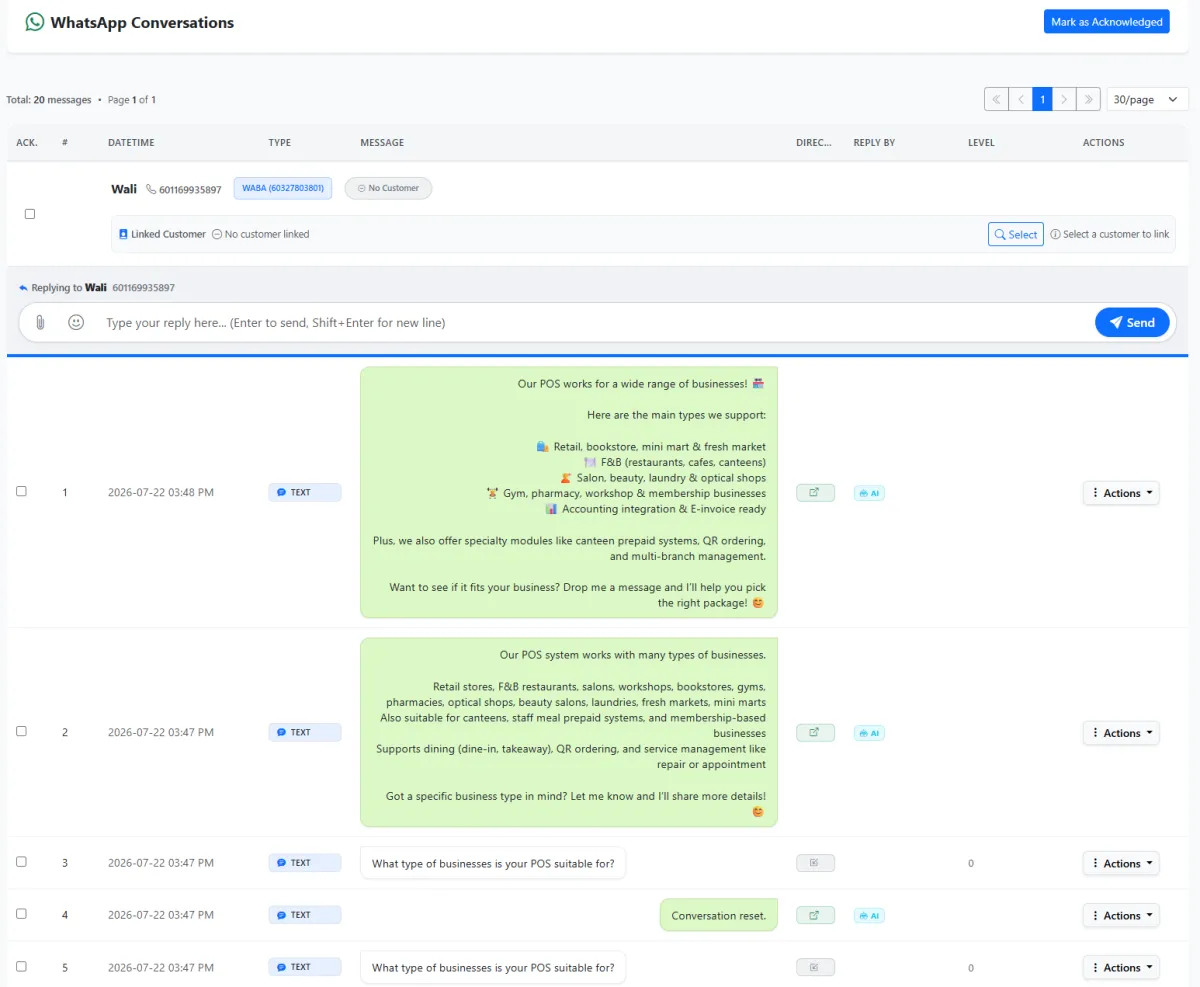Click the TEXT type badge in row 2
The width and height of the screenshot is (1200, 987).
click(304, 732)
